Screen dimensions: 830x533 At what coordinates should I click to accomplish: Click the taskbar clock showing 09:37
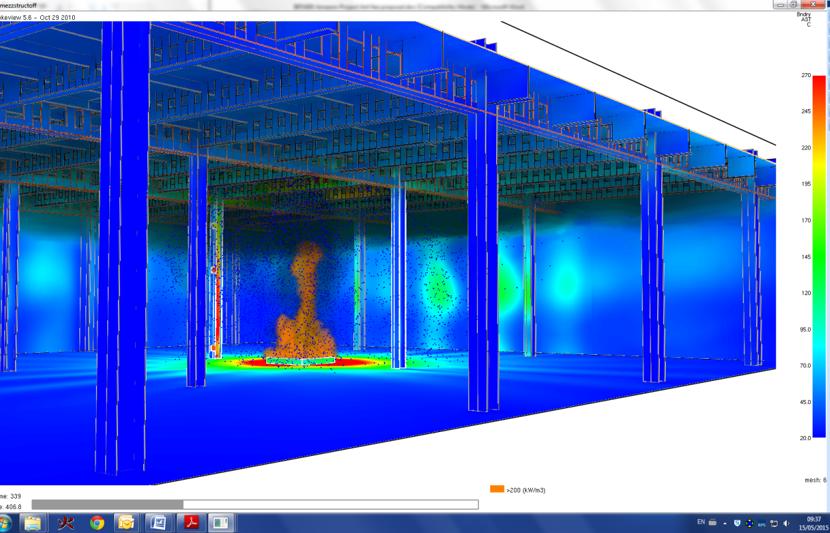point(815,523)
